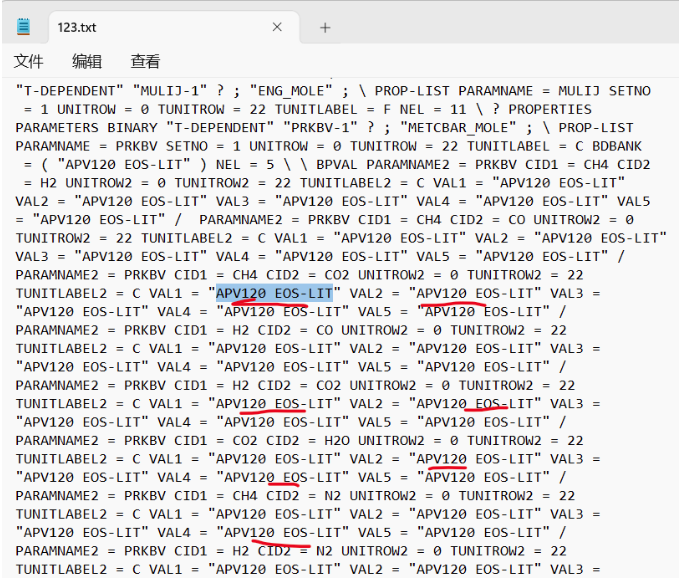The image size is (681, 579).
Task: Click the word "PROPERTIES" in the text
Action: point(550,109)
